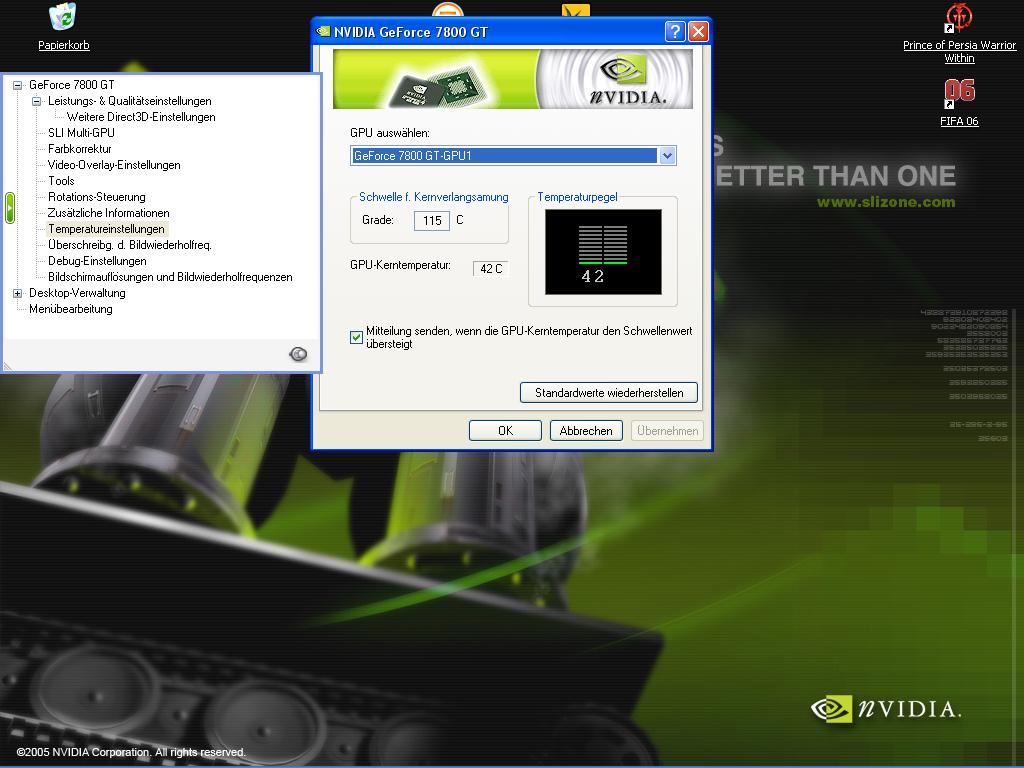1024x768 pixels.
Task: Click the Temperaturpegel gauge display
Action: click(603, 252)
